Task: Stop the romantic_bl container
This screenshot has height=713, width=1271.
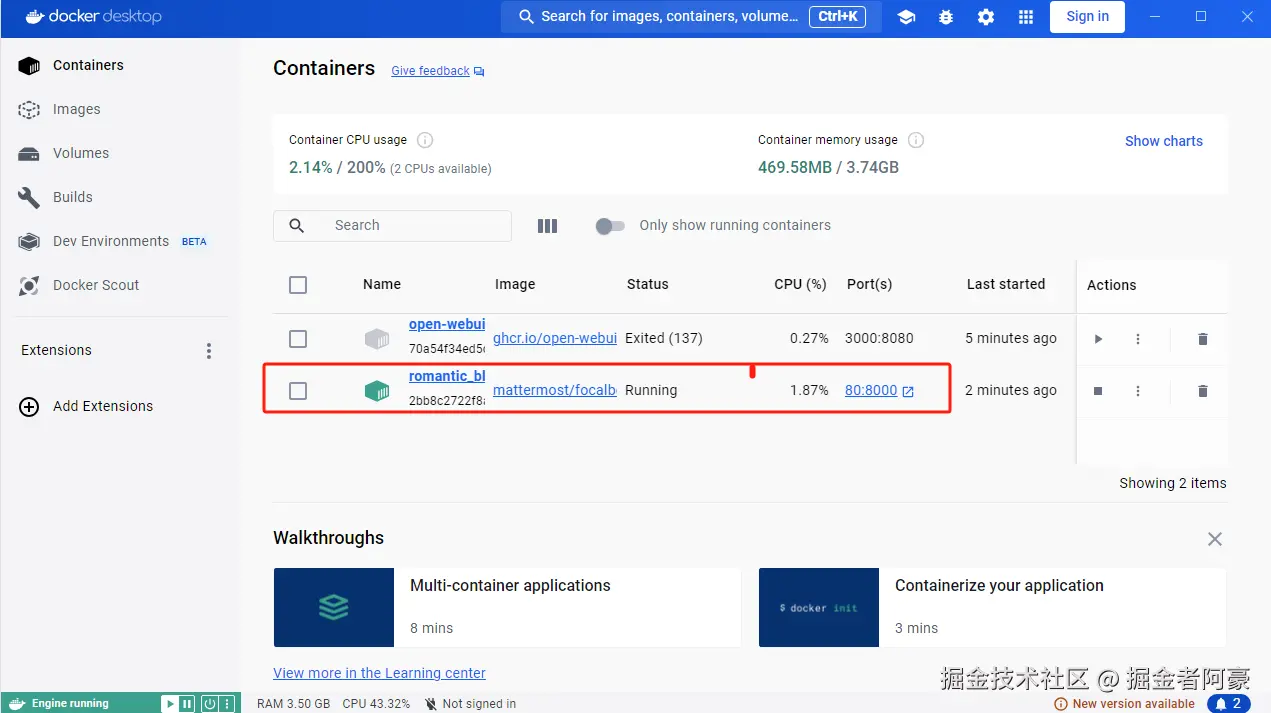Action: [x=1098, y=391]
